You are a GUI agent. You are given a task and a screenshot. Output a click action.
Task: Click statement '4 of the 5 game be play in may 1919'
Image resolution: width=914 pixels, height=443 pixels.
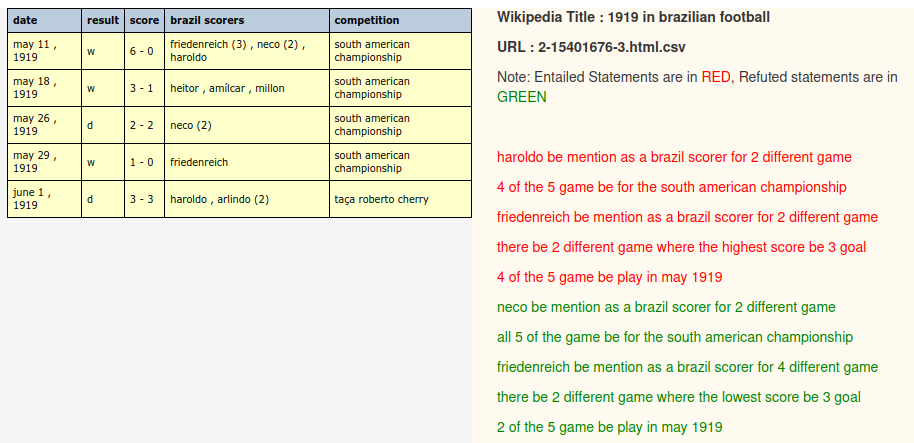(x=609, y=277)
